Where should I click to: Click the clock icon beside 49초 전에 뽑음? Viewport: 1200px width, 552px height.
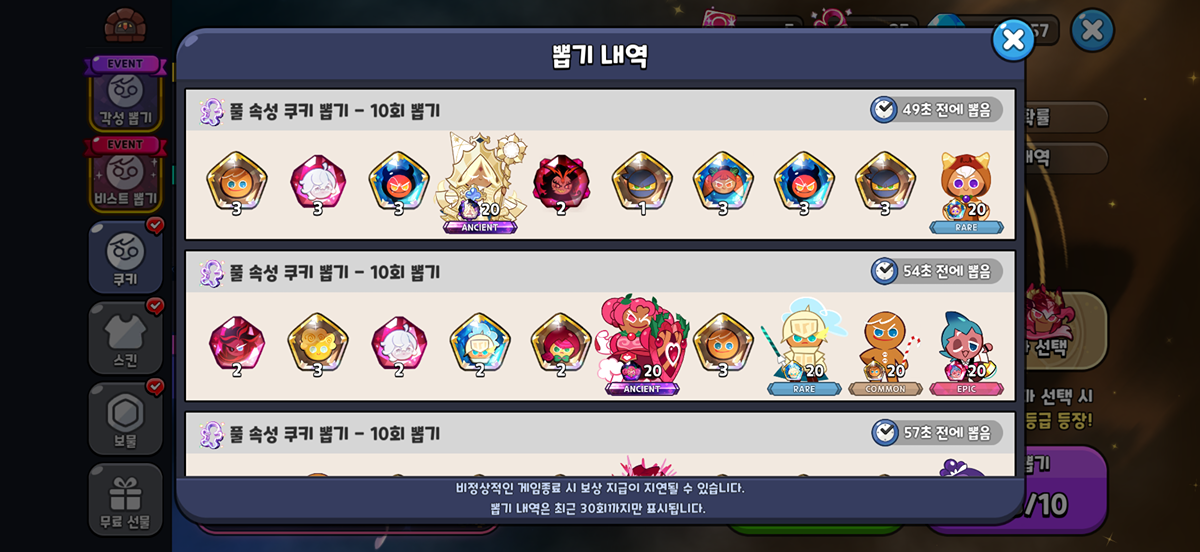[x=884, y=109]
